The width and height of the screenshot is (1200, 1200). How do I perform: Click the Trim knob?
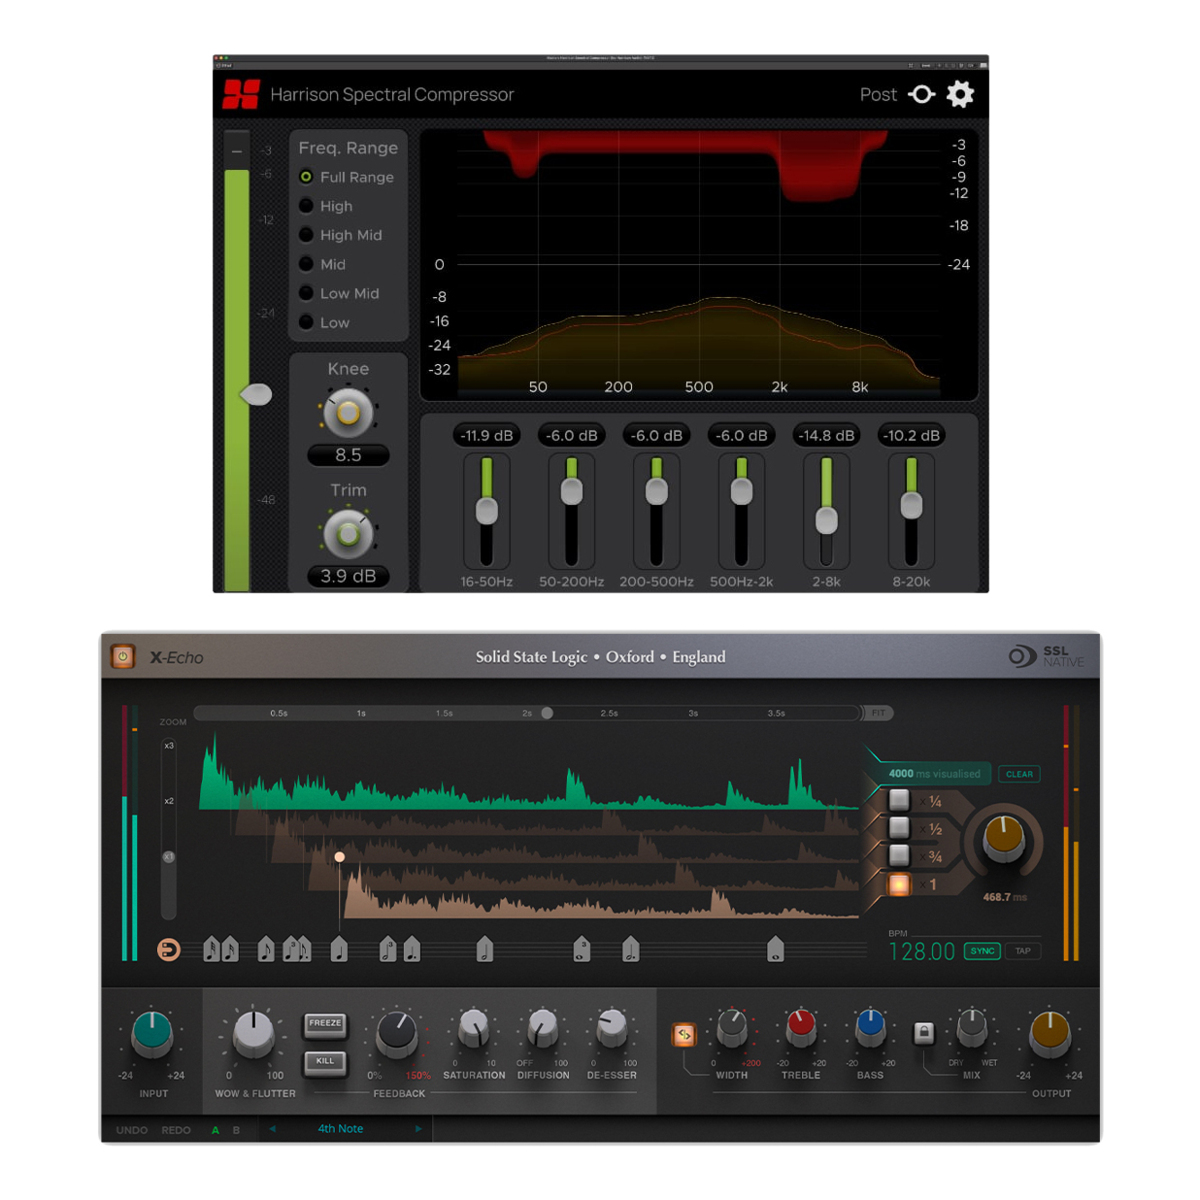pyautogui.click(x=348, y=534)
